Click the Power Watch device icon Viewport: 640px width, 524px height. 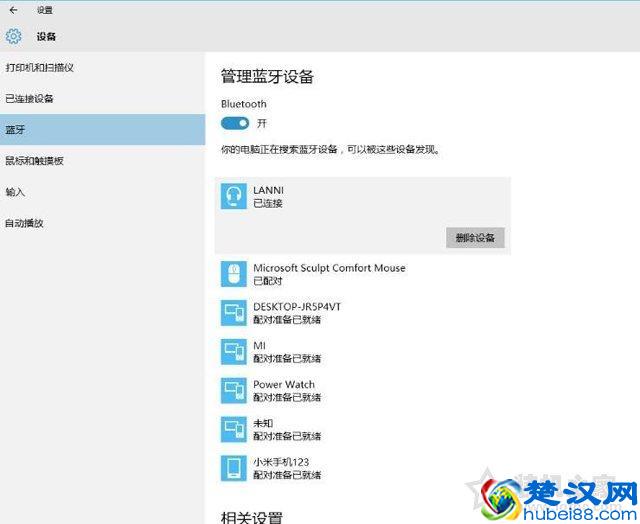click(x=234, y=391)
